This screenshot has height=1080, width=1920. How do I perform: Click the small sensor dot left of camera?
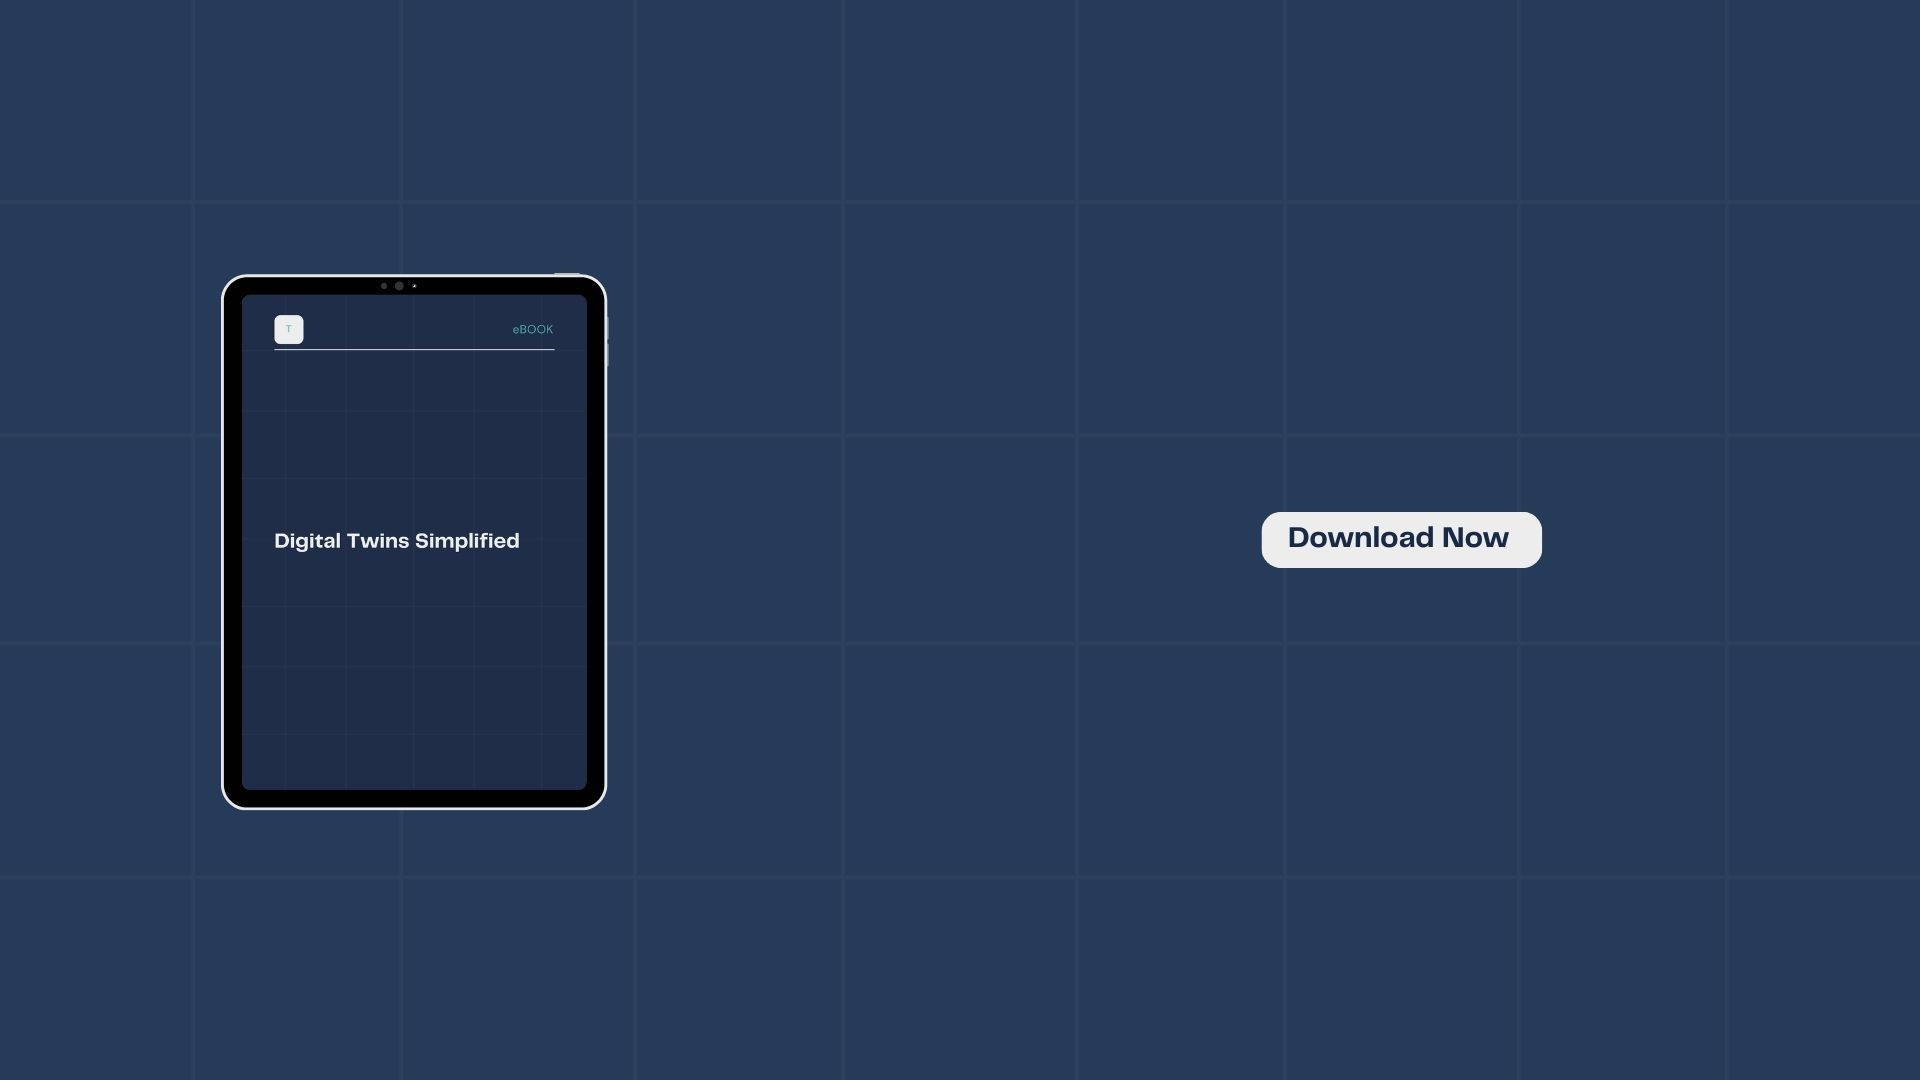tap(384, 286)
